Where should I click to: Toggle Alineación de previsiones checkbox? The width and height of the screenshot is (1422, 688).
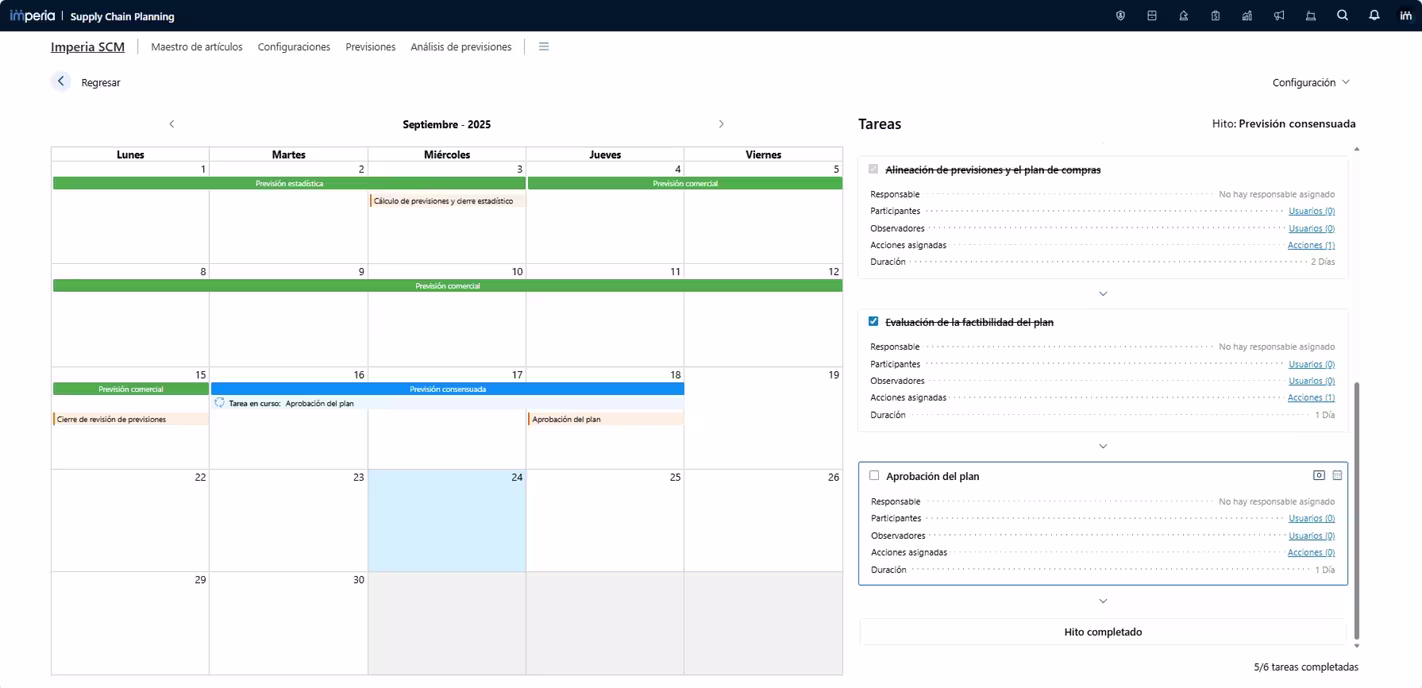[x=874, y=170]
